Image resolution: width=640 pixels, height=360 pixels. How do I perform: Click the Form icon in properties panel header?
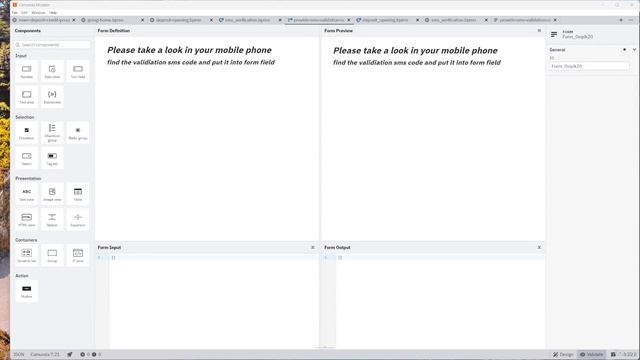click(554, 34)
